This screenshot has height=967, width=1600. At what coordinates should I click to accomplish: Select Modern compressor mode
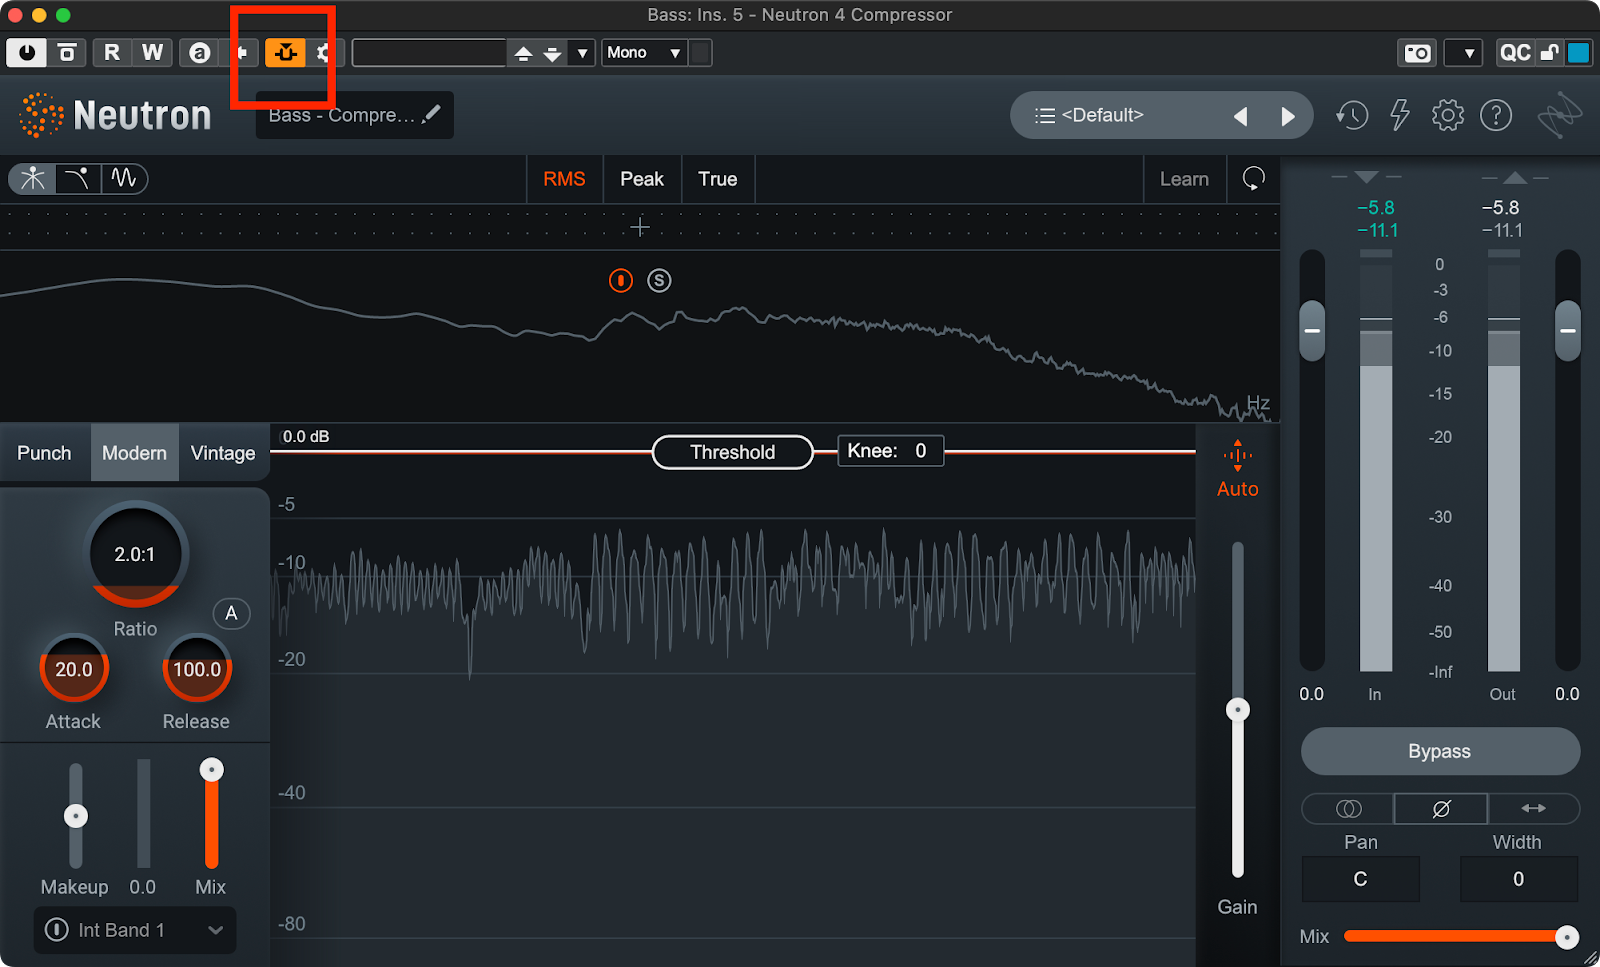pyautogui.click(x=134, y=453)
